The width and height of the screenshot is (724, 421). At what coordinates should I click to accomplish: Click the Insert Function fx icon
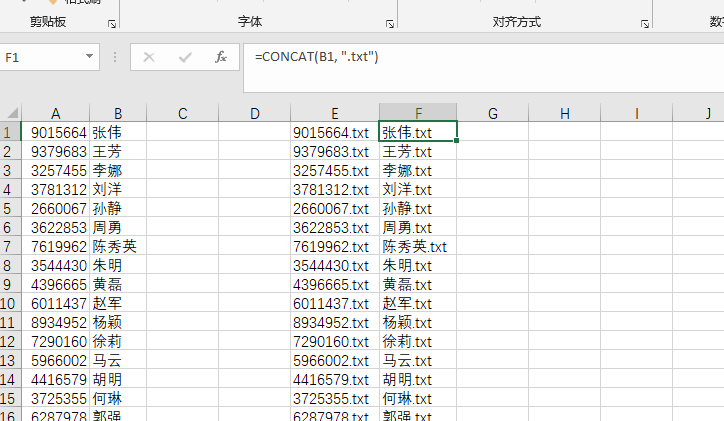(221, 58)
